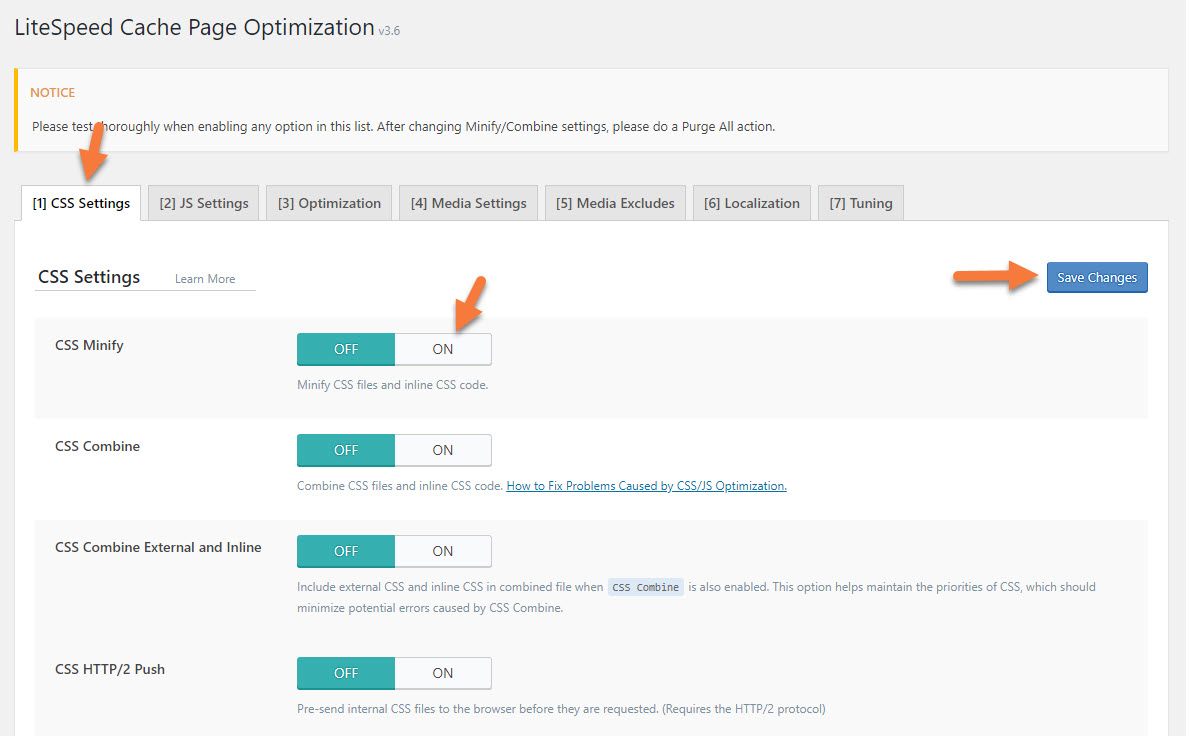
Task: Open the Media Settings tab
Action: click(468, 203)
